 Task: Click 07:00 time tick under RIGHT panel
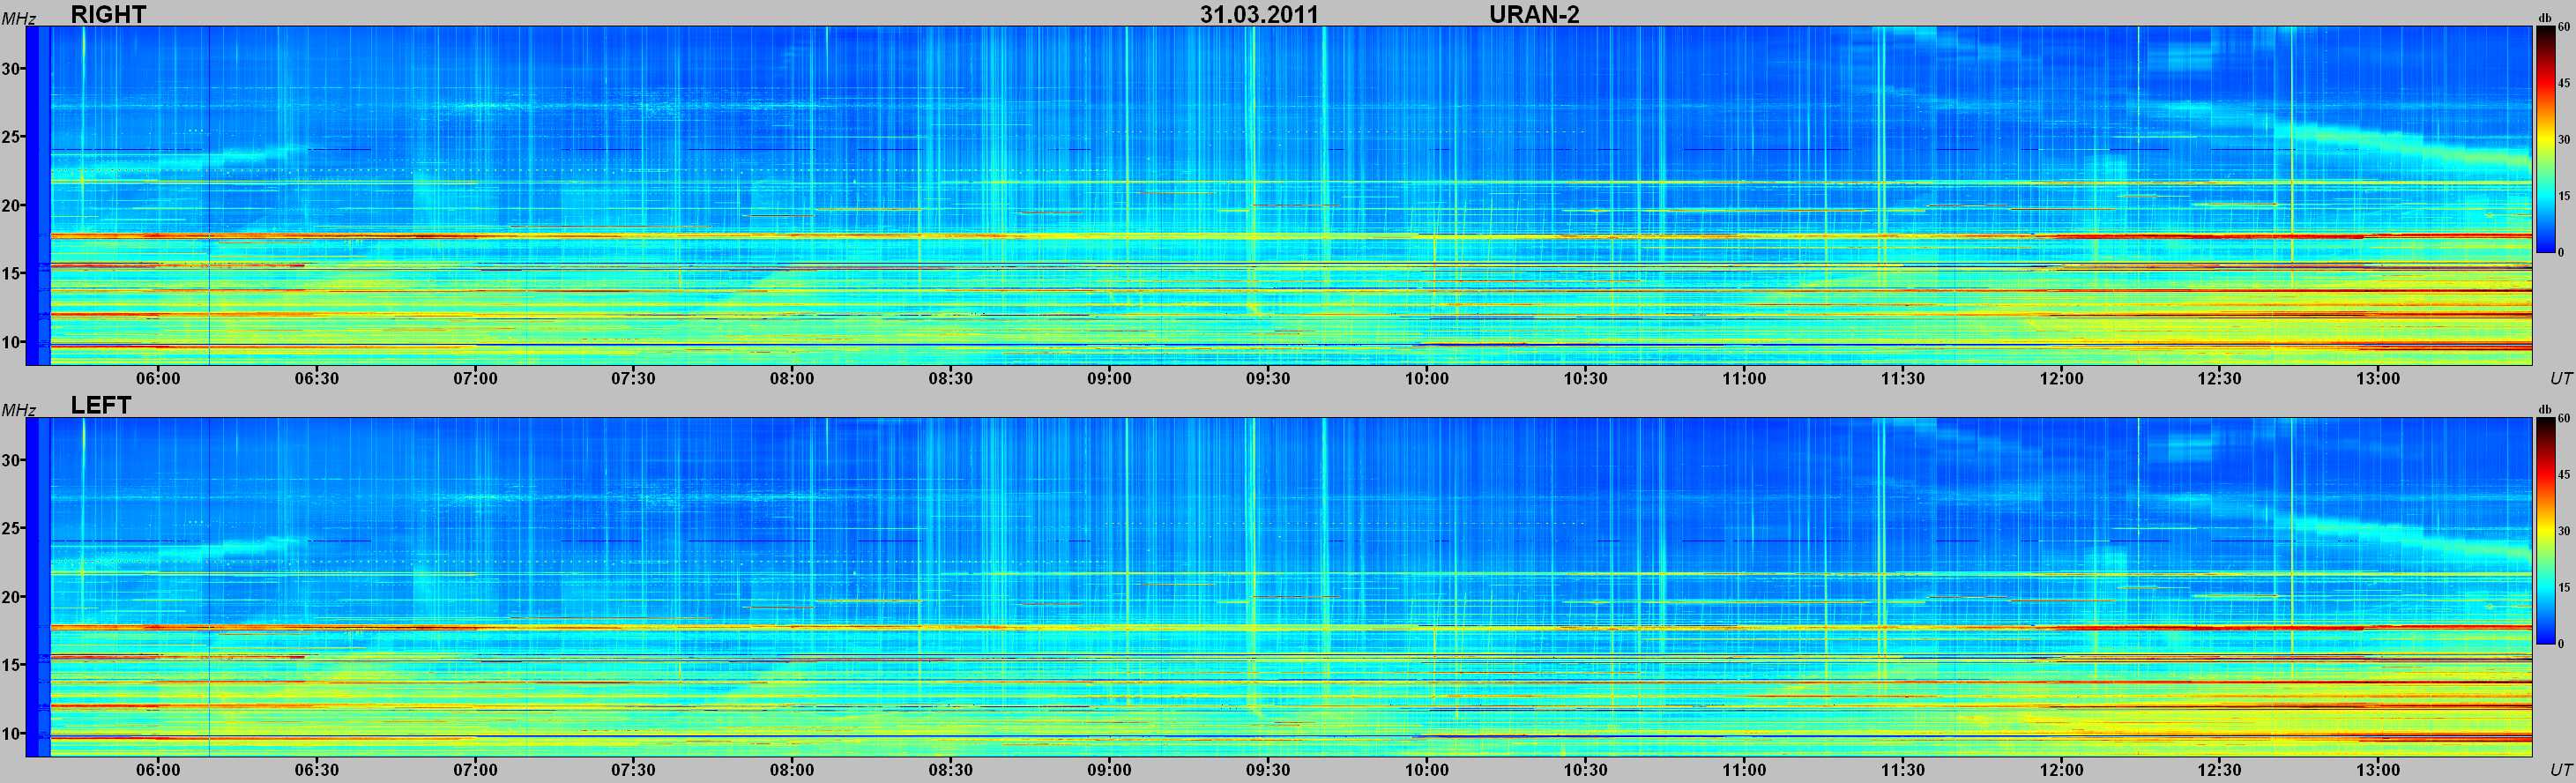pyautogui.click(x=475, y=378)
